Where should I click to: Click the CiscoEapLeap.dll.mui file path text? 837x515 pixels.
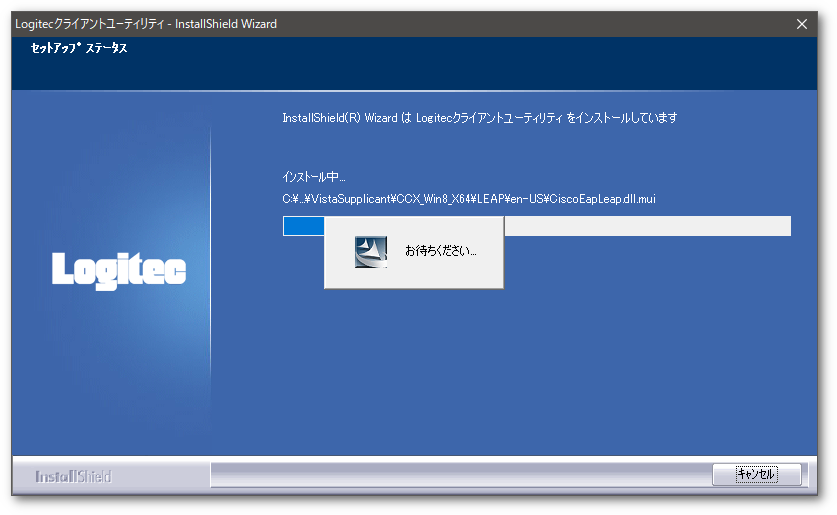coord(469,199)
